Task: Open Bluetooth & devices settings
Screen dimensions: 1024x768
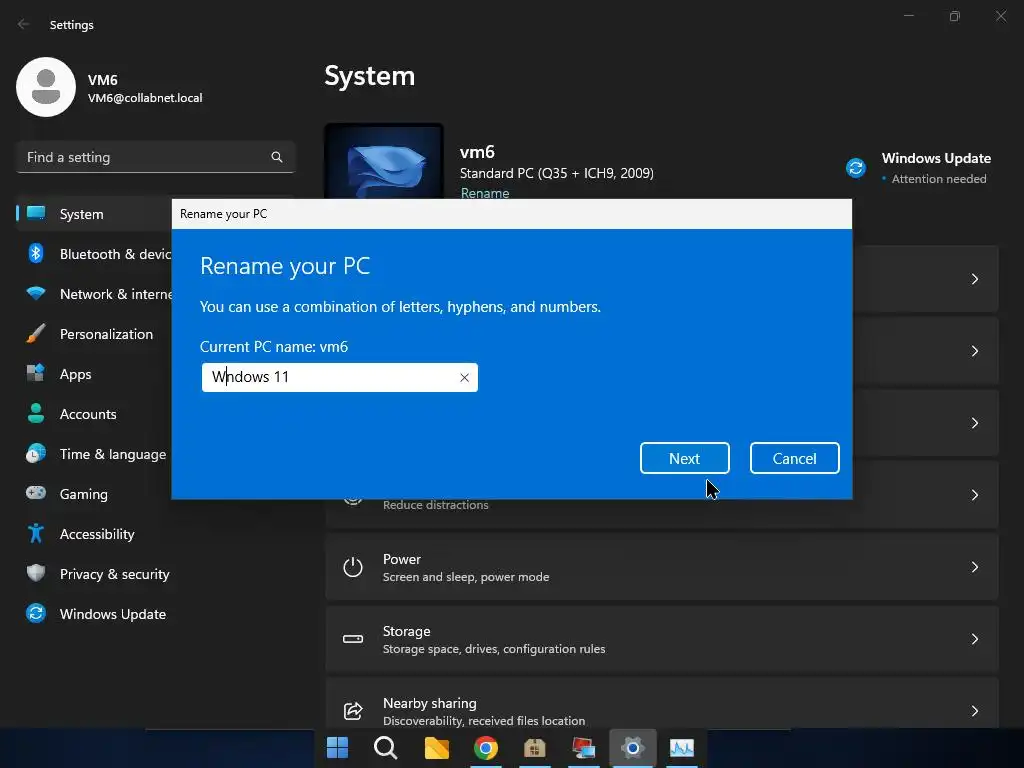Action: click(115, 254)
